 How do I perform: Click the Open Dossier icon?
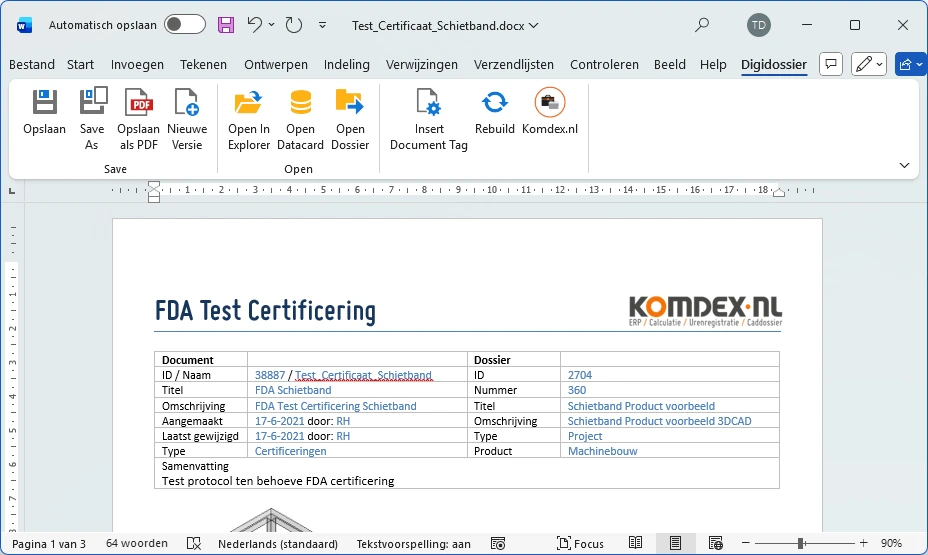tap(350, 102)
